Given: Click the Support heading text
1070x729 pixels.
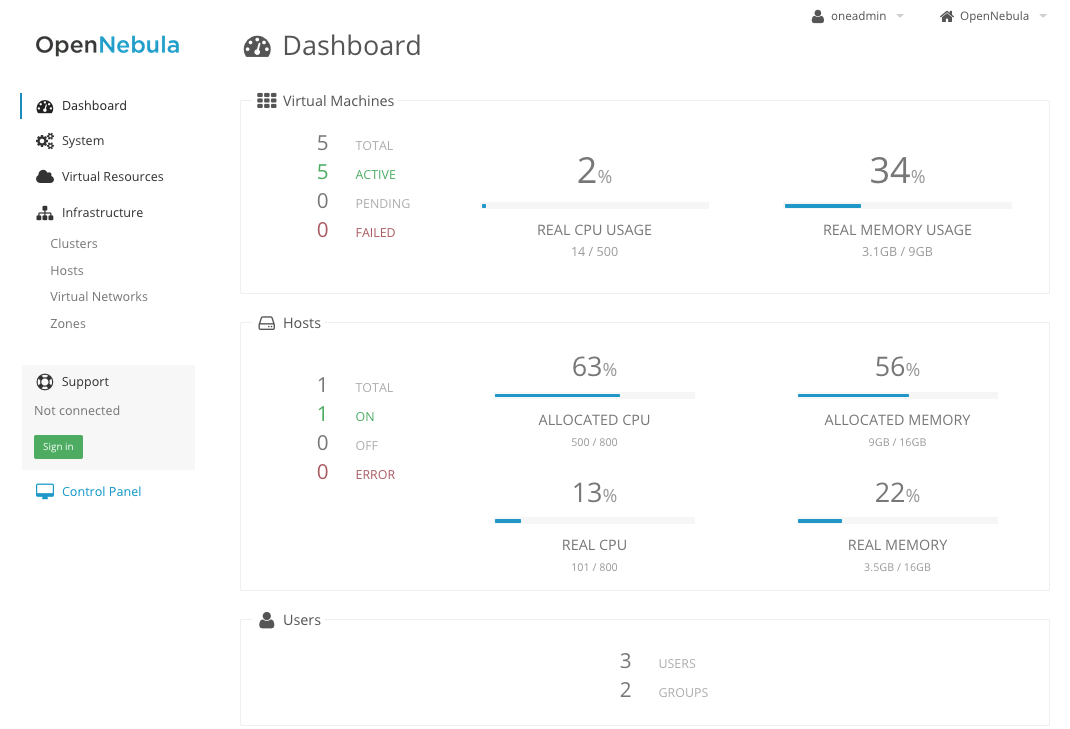Looking at the screenshot, I should [85, 382].
